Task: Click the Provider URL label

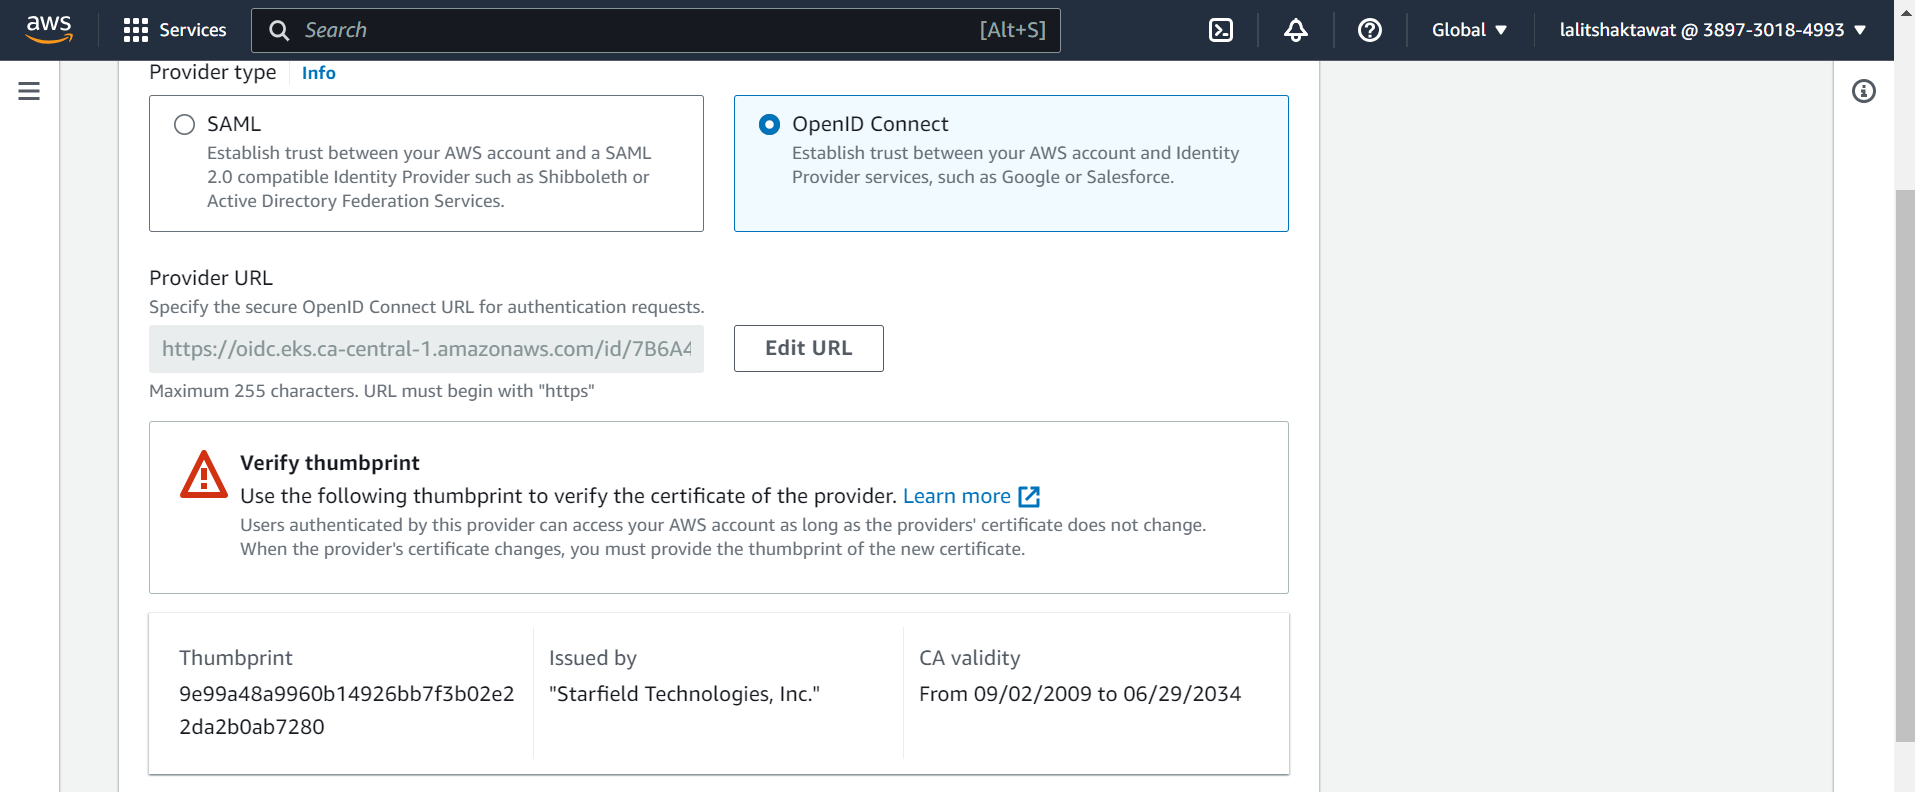Action: pyautogui.click(x=211, y=278)
